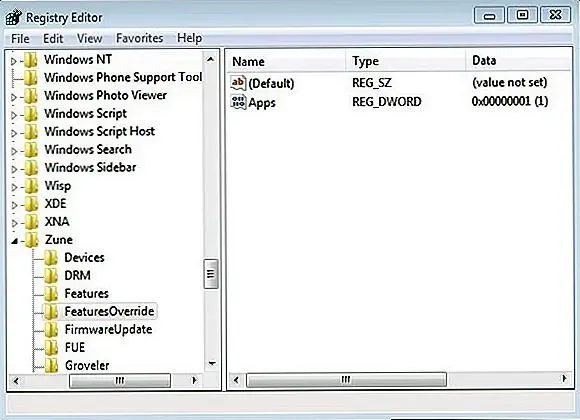
Task: Click the right pane horizontal scrollbar right arrow
Action: tap(564, 379)
